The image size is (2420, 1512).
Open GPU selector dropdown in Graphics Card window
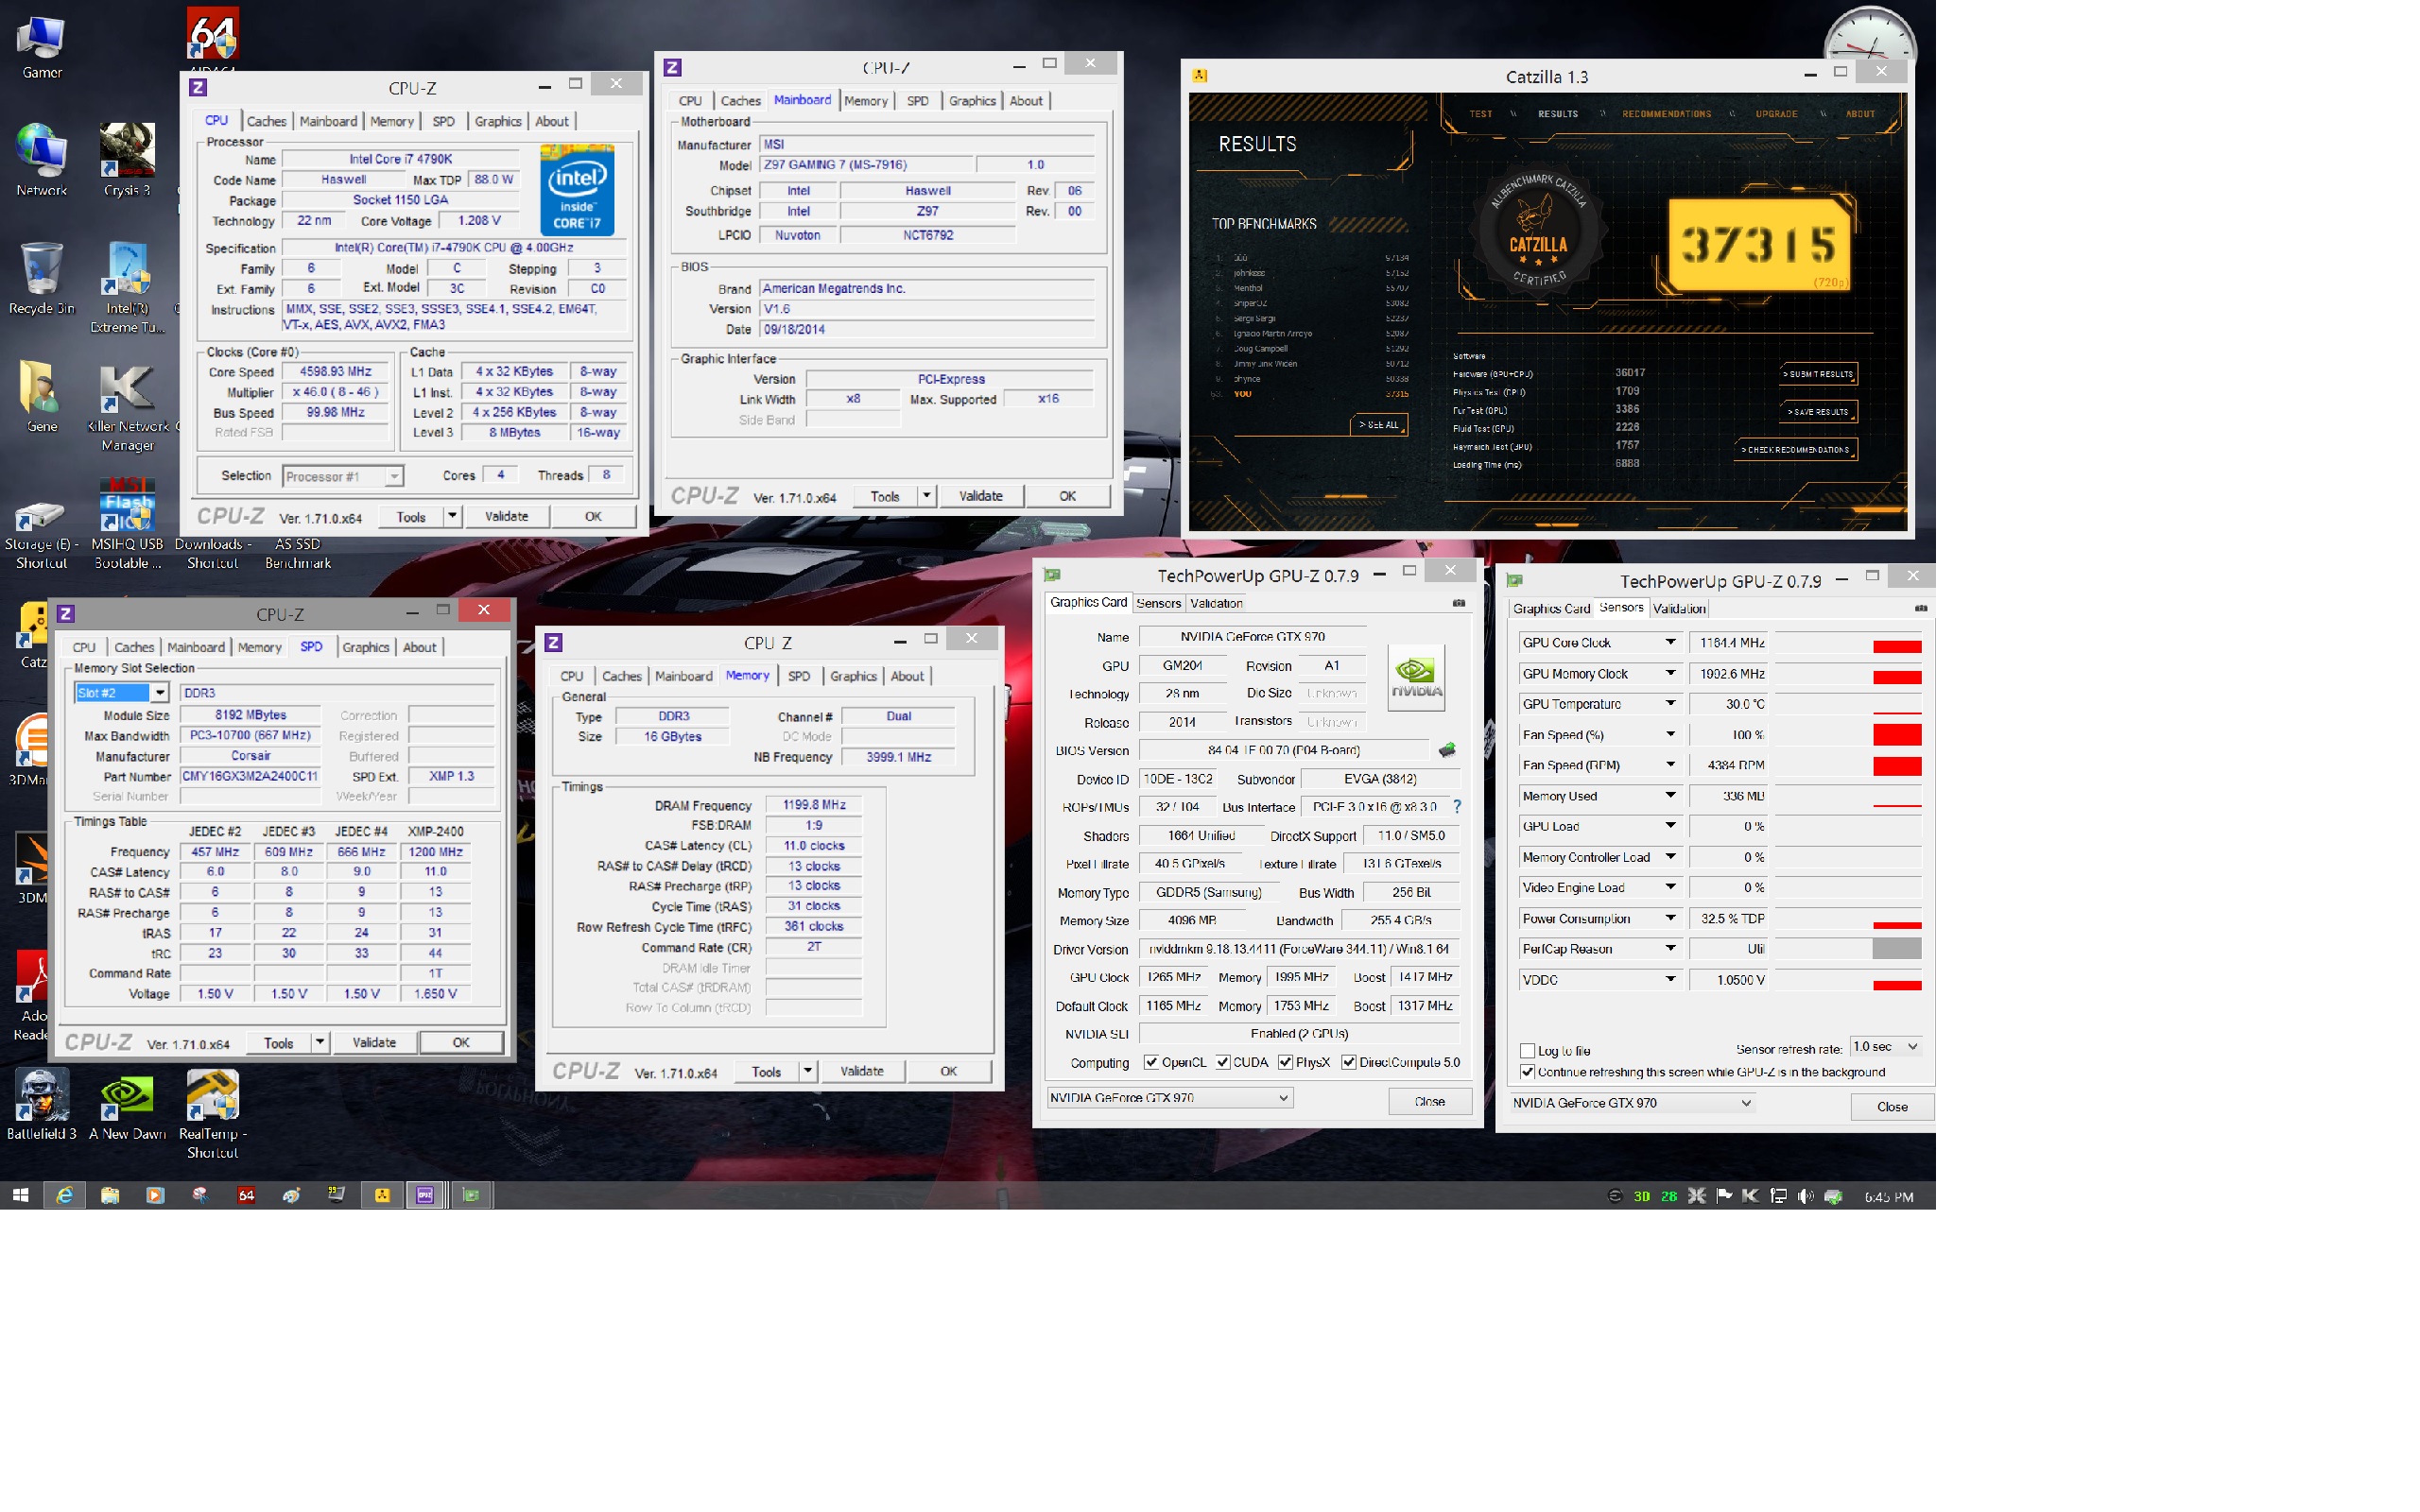coord(1169,1097)
